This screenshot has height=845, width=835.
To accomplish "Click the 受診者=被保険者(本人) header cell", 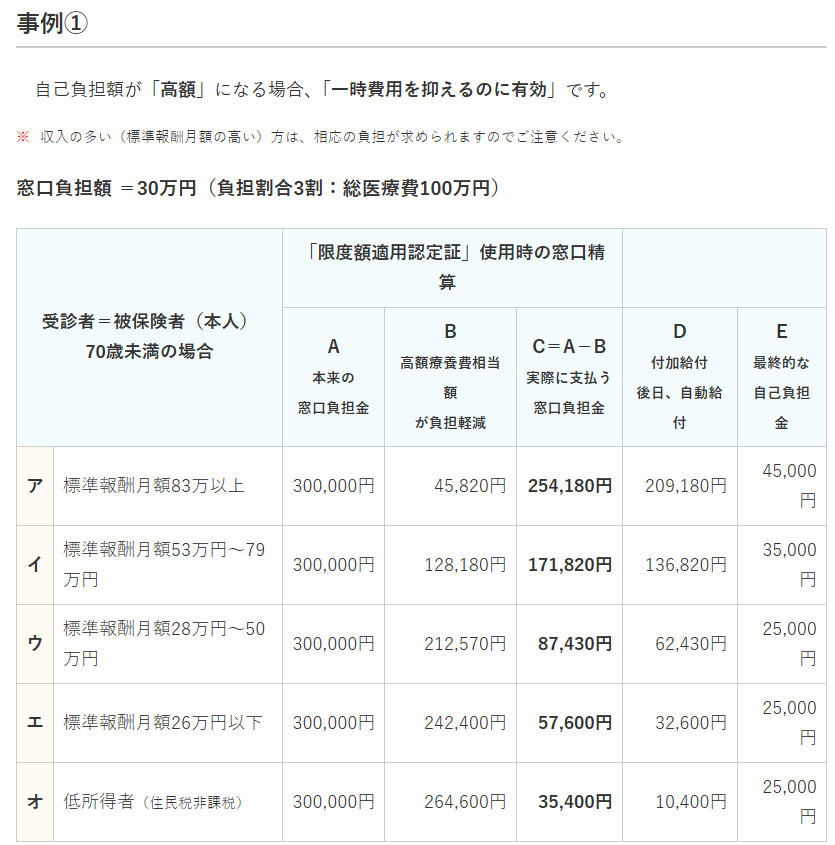I will click(149, 336).
